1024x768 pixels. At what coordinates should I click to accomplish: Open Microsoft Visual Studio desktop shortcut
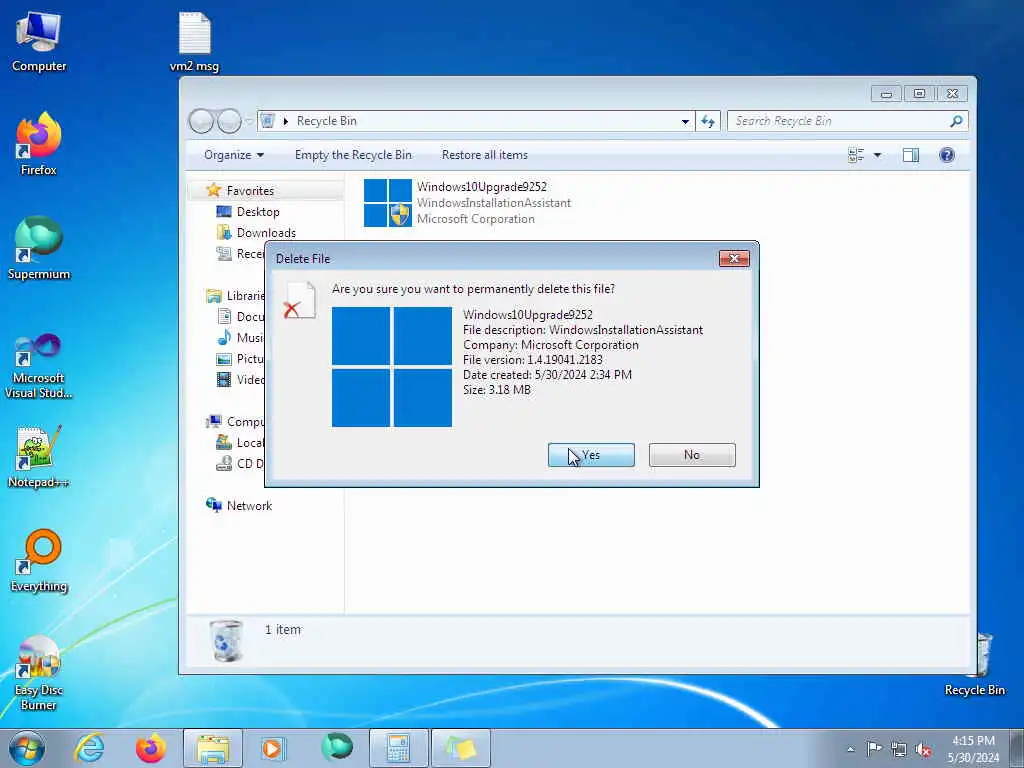coord(39,366)
